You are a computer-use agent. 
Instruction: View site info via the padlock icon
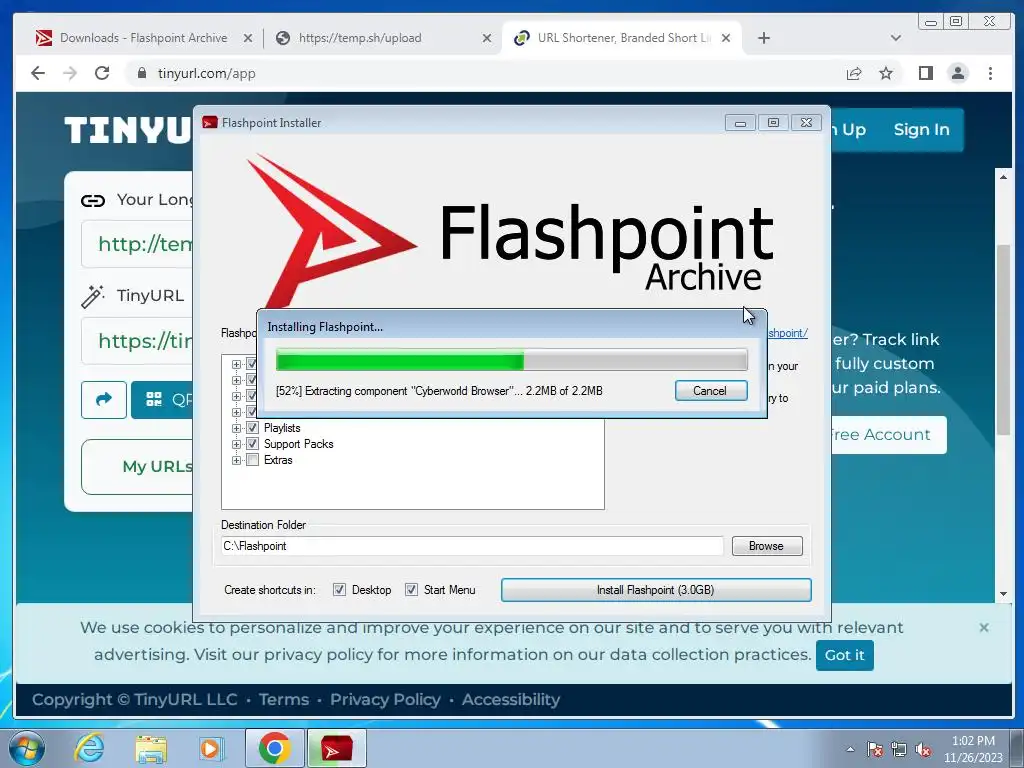[x=142, y=73]
